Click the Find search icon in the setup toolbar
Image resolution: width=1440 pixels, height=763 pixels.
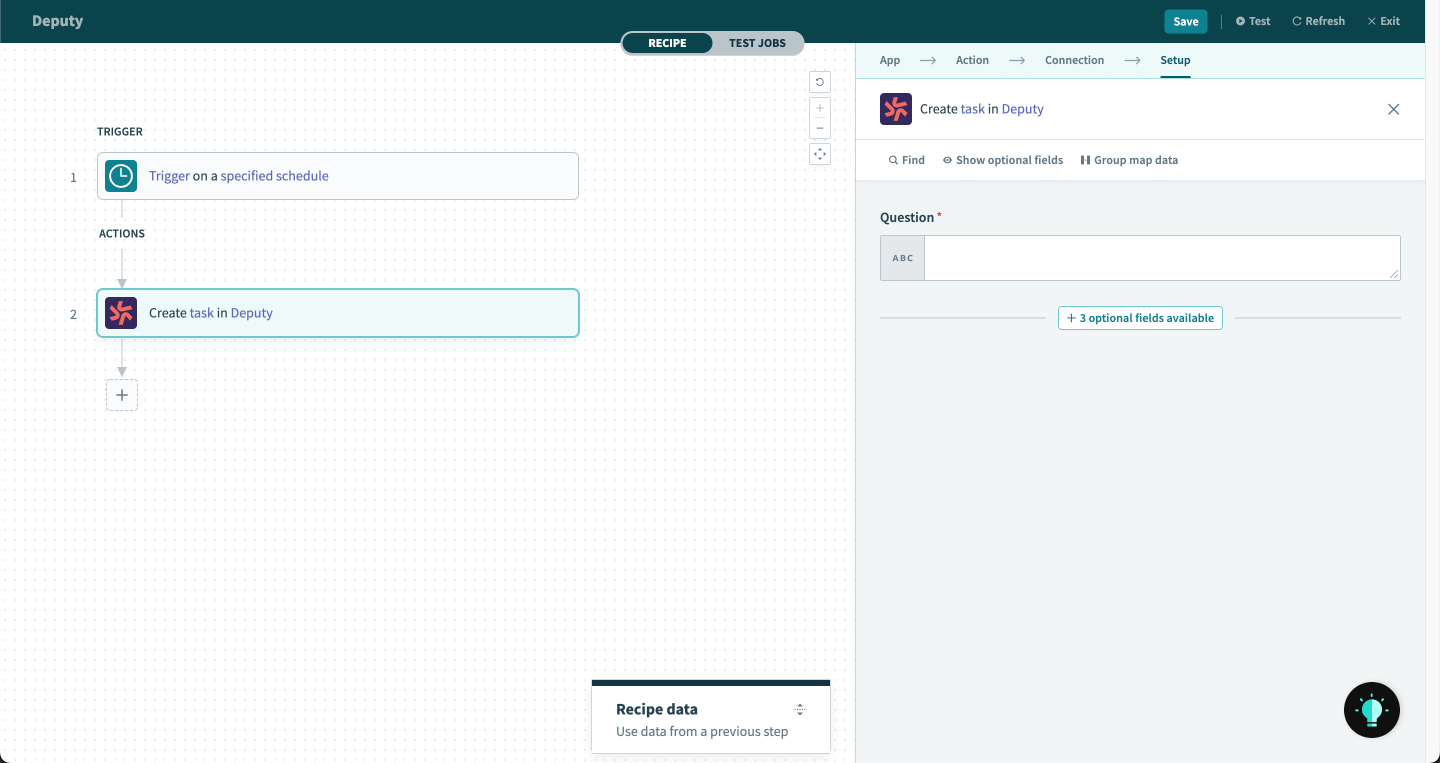(893, 159)
